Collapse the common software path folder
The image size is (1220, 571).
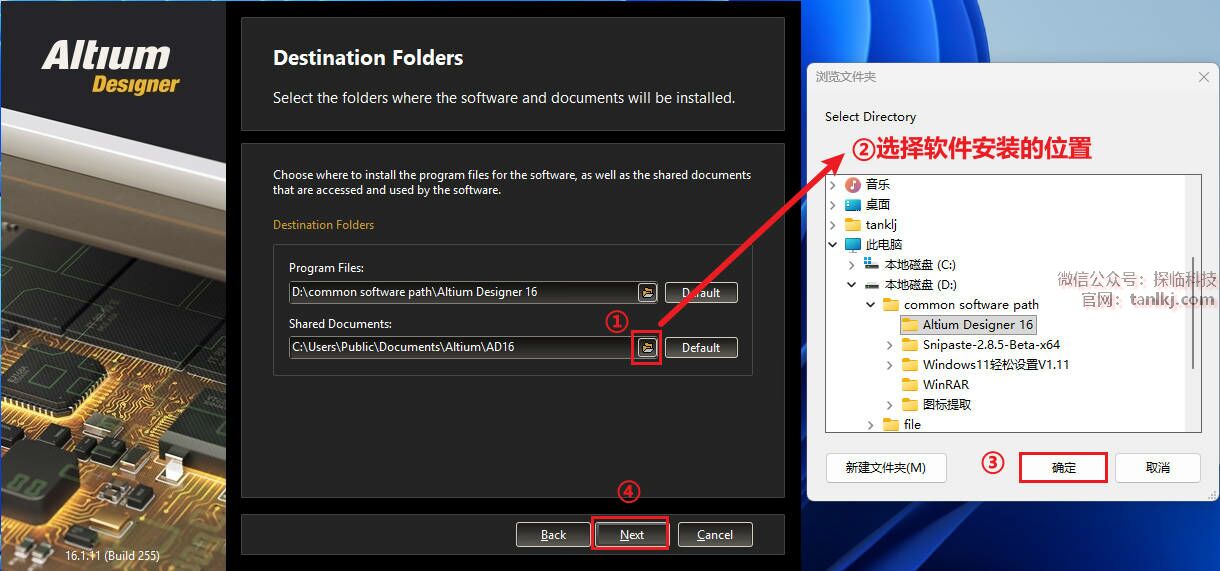point(871,305)
